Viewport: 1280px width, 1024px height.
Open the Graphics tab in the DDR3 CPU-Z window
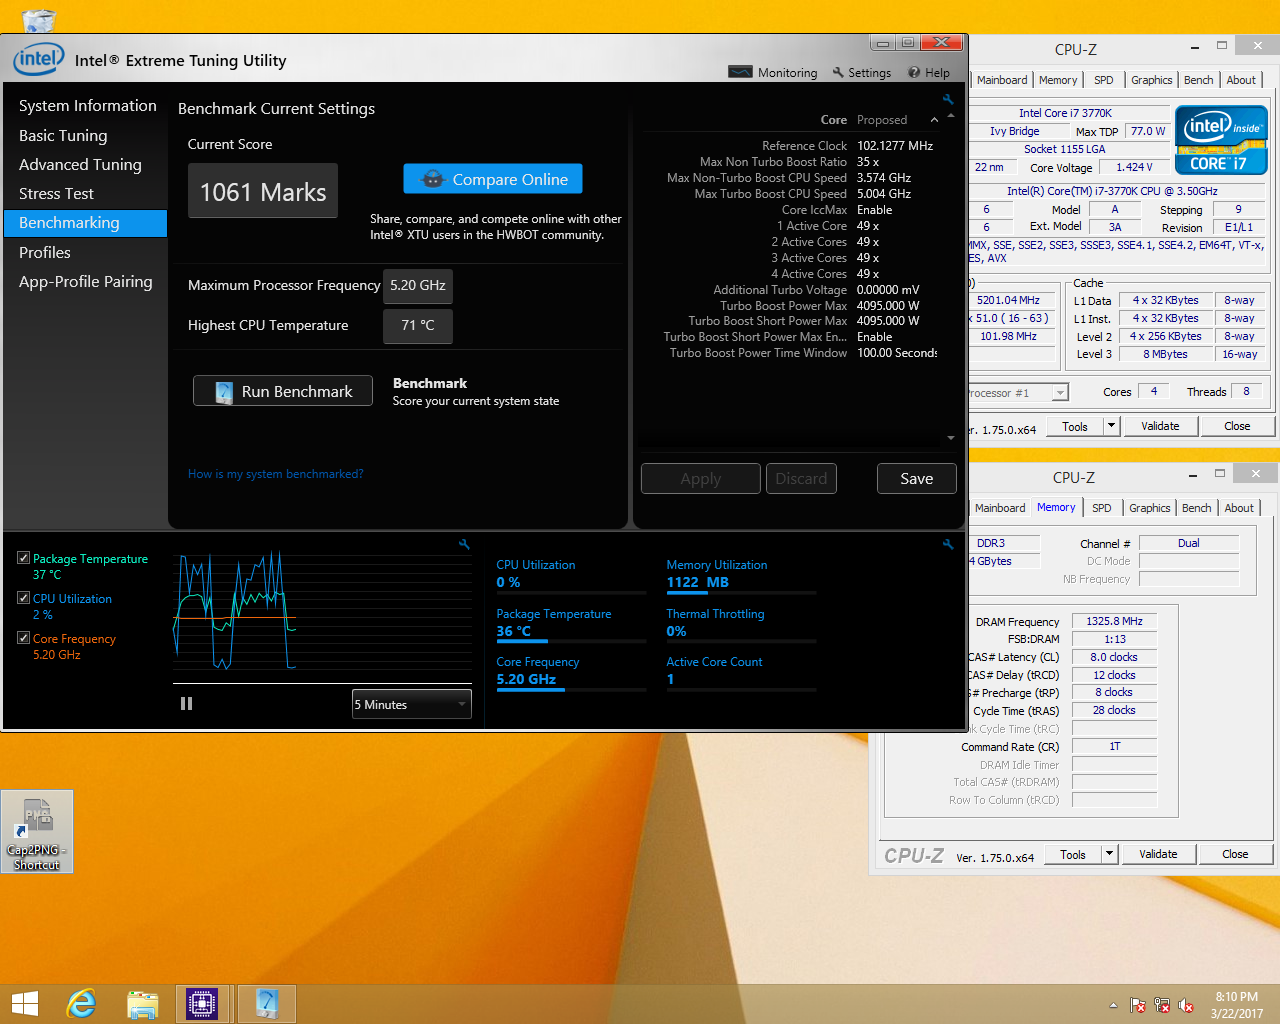[x=1150, y=508]
